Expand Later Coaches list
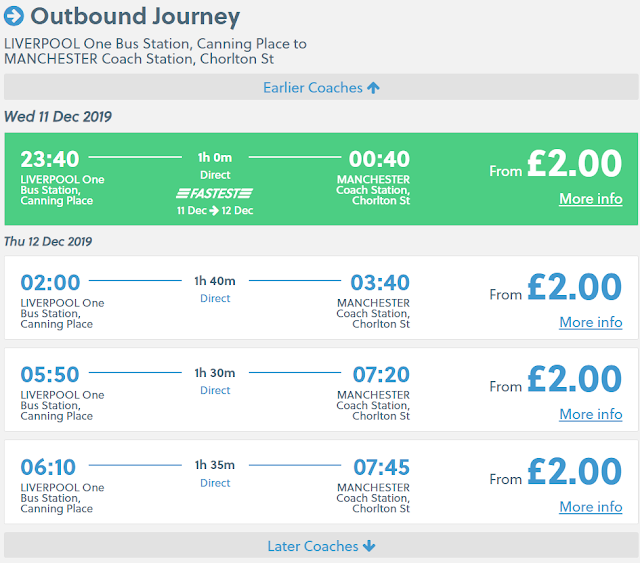Image resolution: width=640 pixels, height=563 pixels. click(x=321, y=546)
